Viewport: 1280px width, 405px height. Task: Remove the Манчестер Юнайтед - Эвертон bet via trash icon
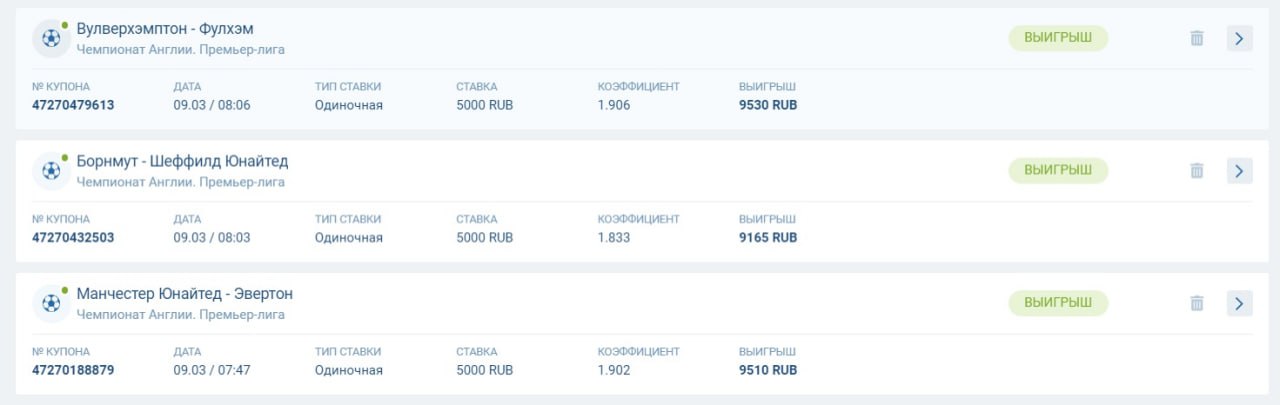pos(1196,303)
